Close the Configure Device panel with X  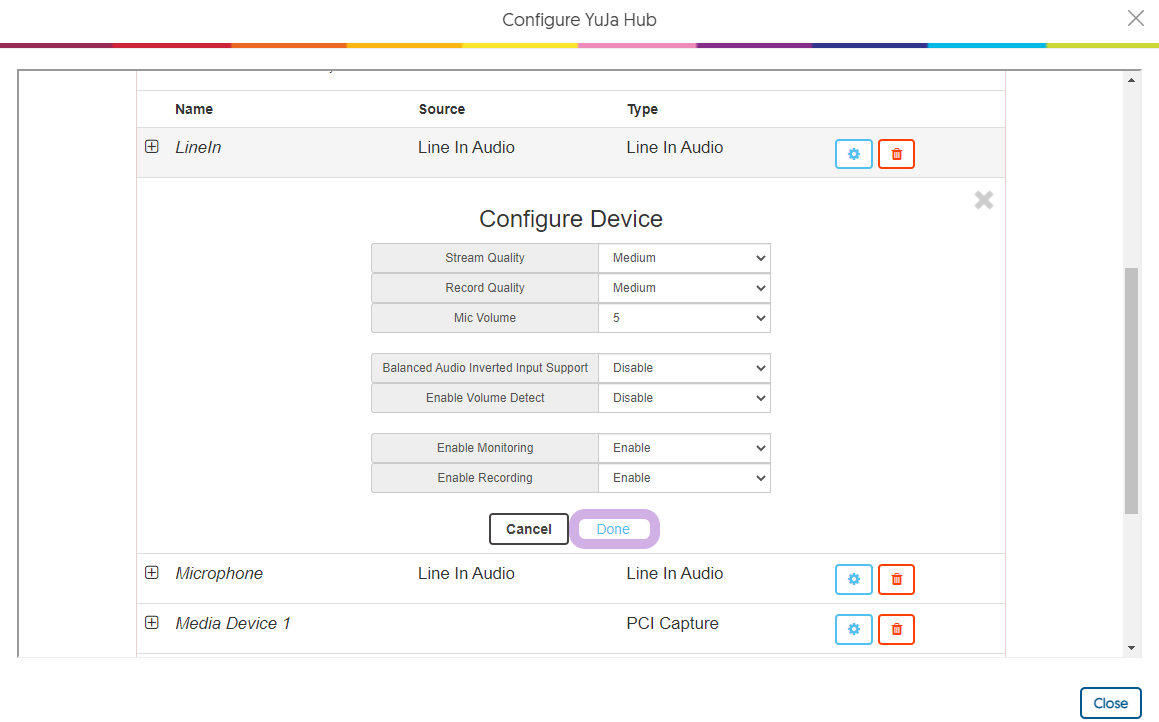984,200
